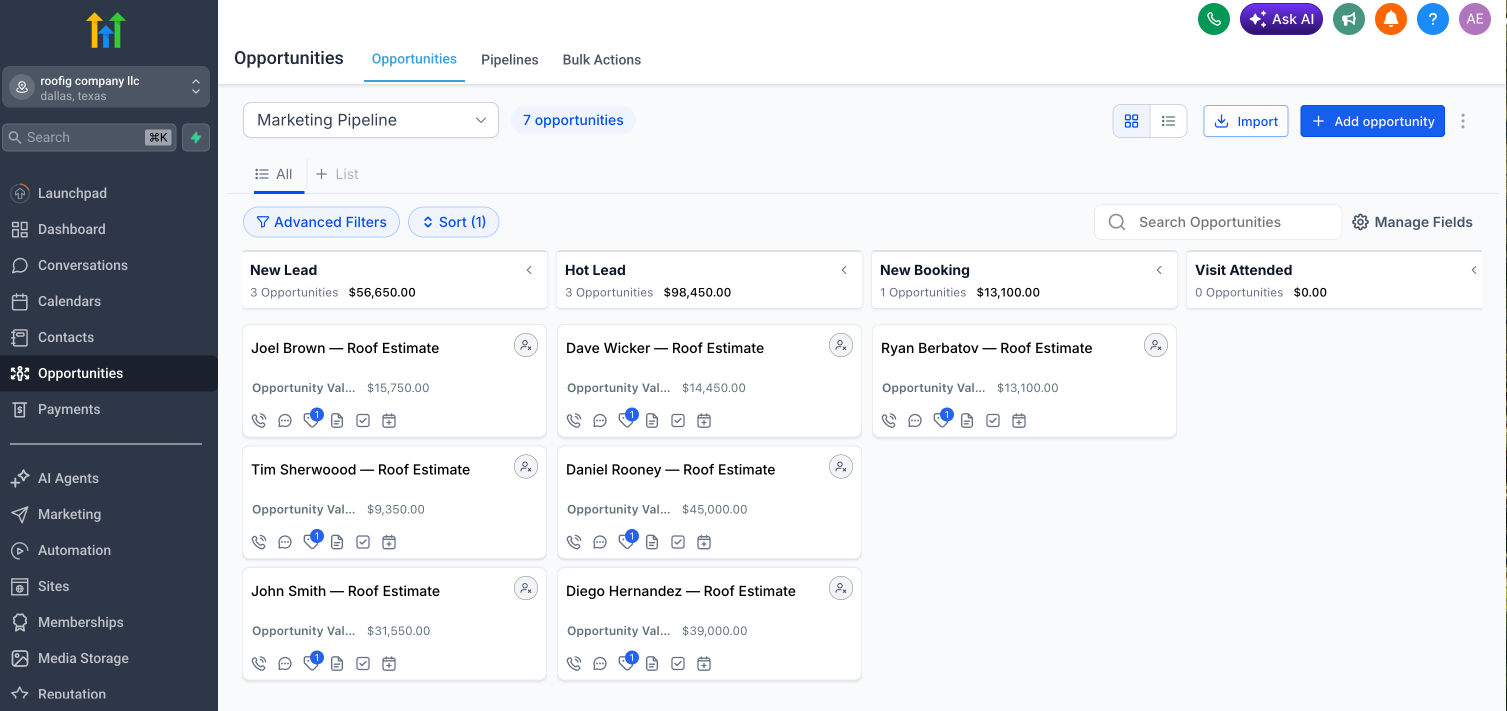Switch opportunities to list view

click(x=1168, y=121)
